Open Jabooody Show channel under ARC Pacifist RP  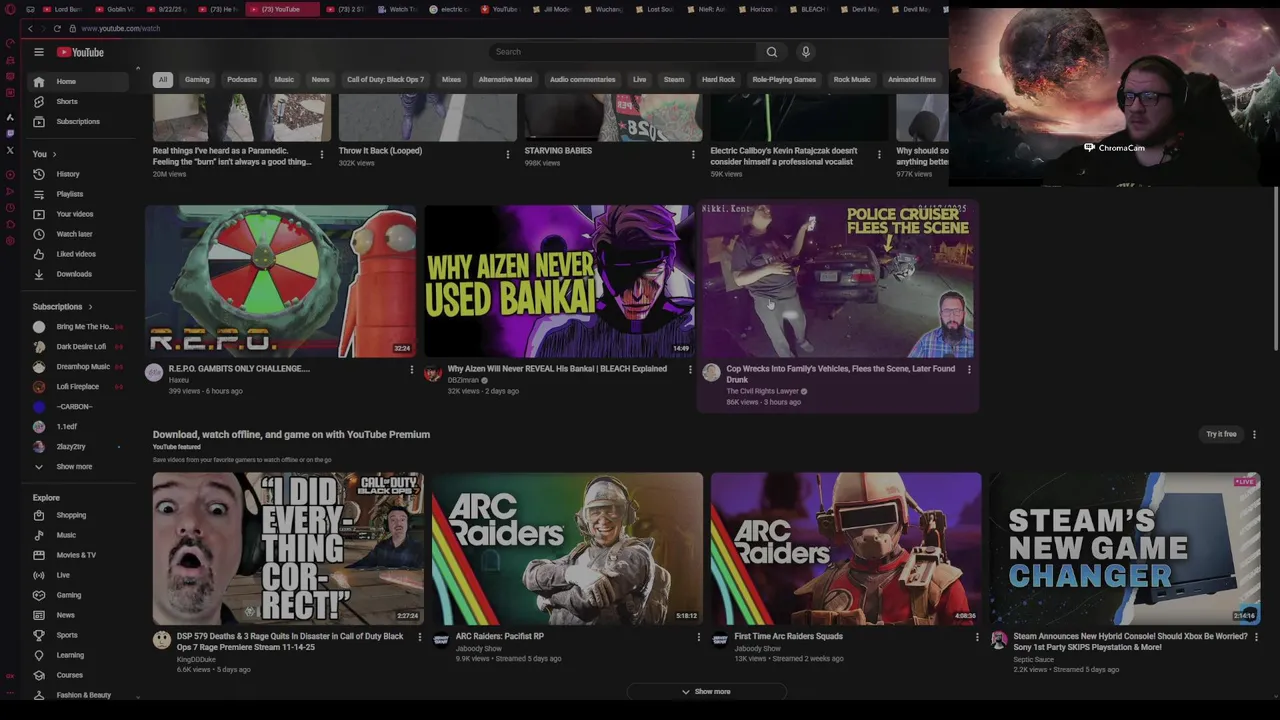(x=478, y=648)
